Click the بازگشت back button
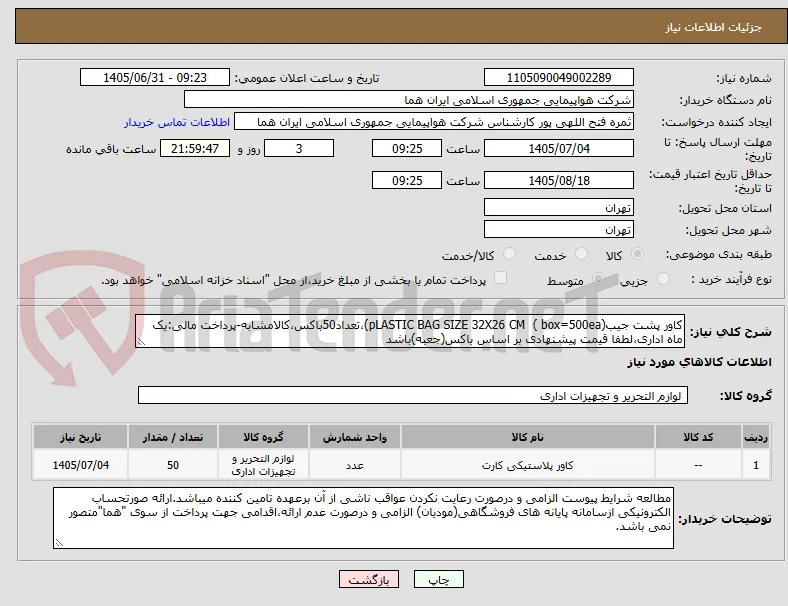The width and height of the screenshot is (788, 606). (369, 579)
